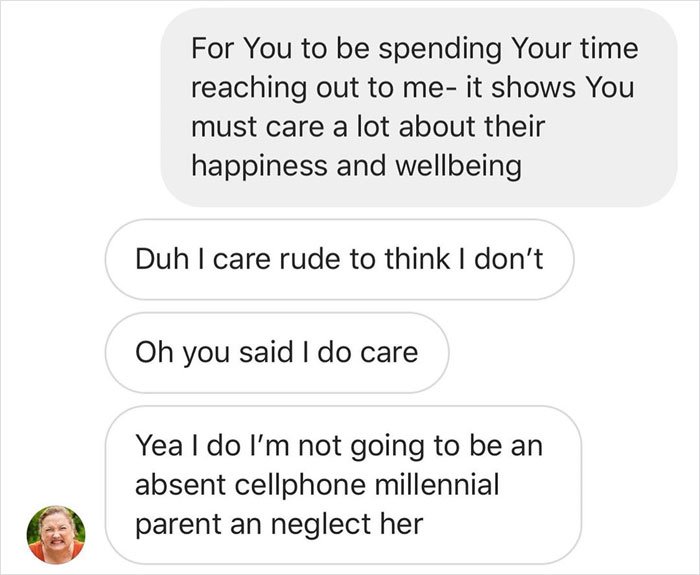
Task: Click the "absent cellphone millennial" text line
Action: point(316,485)
